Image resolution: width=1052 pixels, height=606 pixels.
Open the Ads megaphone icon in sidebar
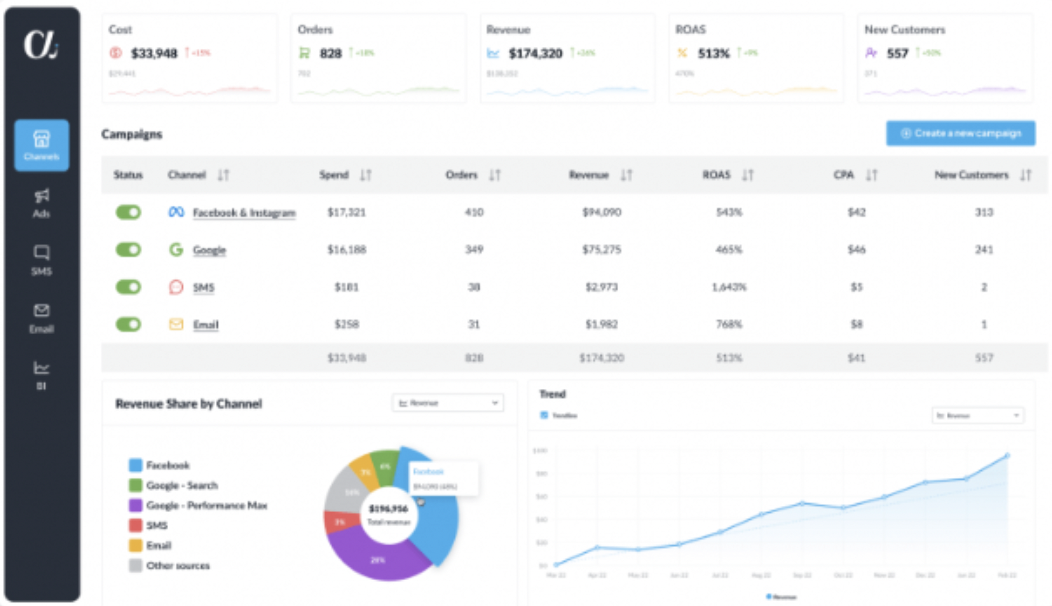pos(41,195)
